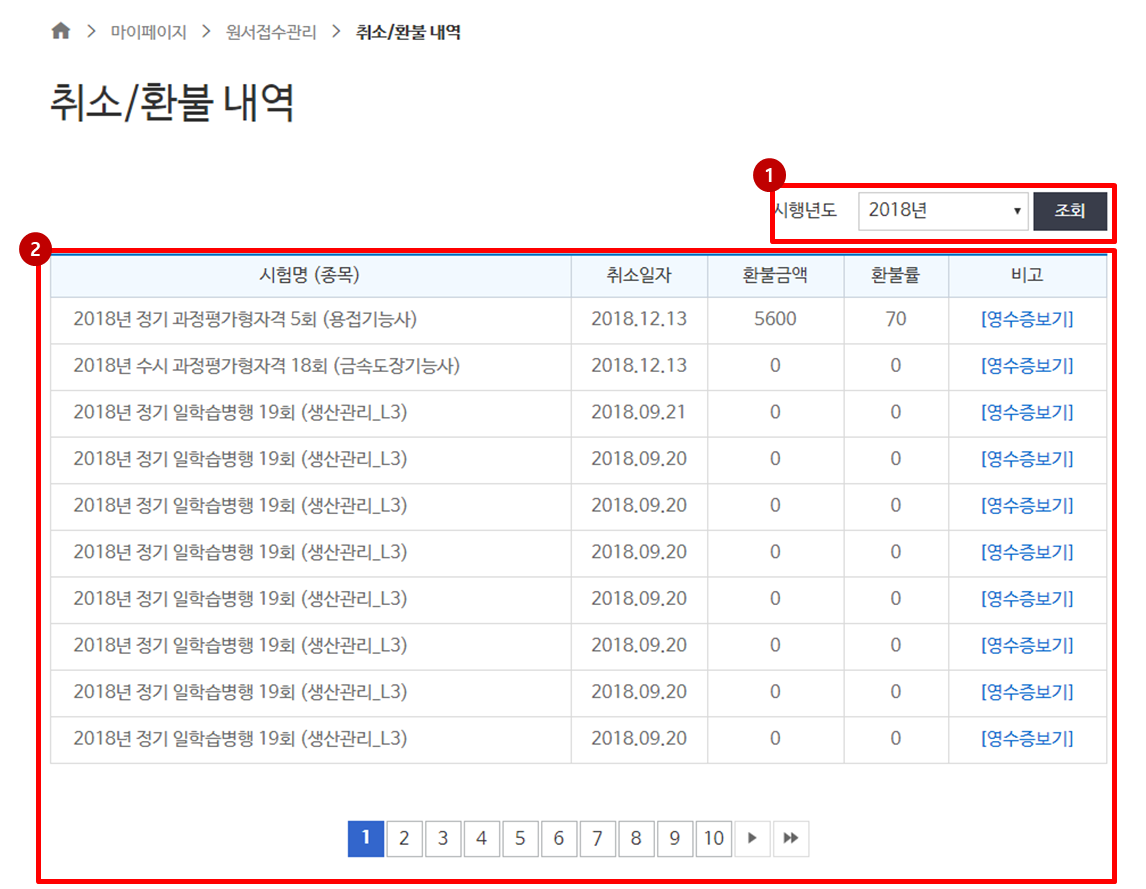Click the 조회 search button
Image resolution: width=1146 pixels, height=889 pixels.
point(1069,211)
